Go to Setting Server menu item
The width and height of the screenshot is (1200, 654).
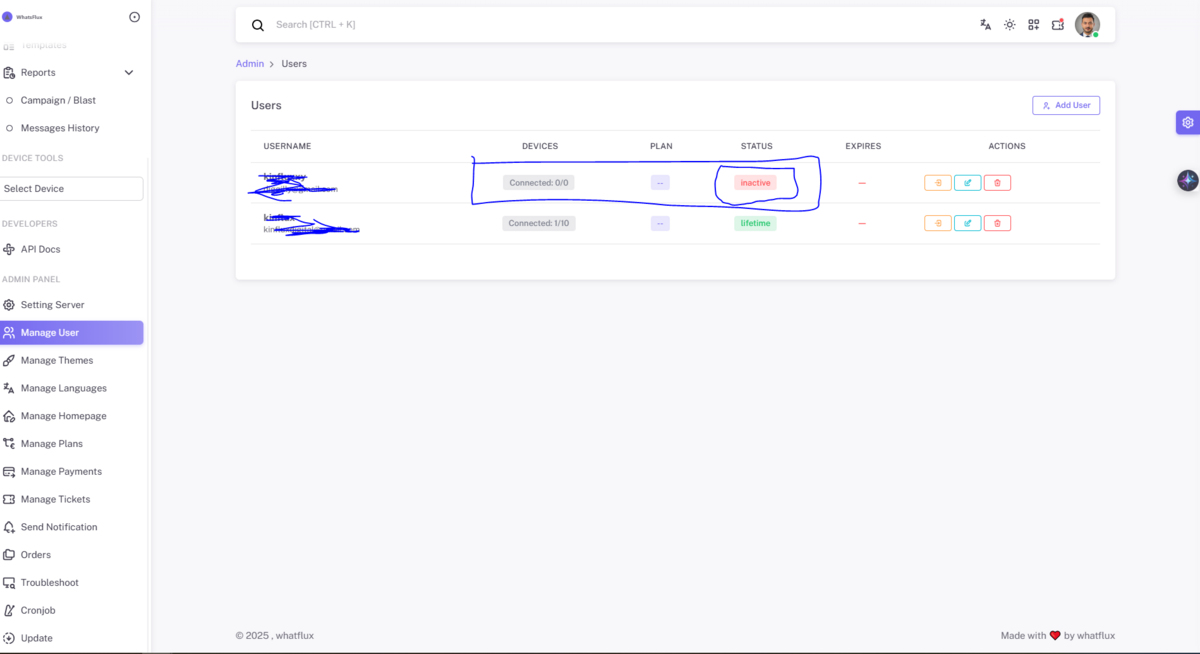52,305
